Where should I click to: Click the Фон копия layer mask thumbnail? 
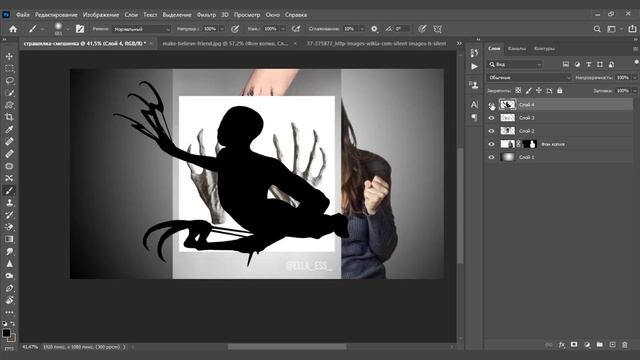point(529,144)
